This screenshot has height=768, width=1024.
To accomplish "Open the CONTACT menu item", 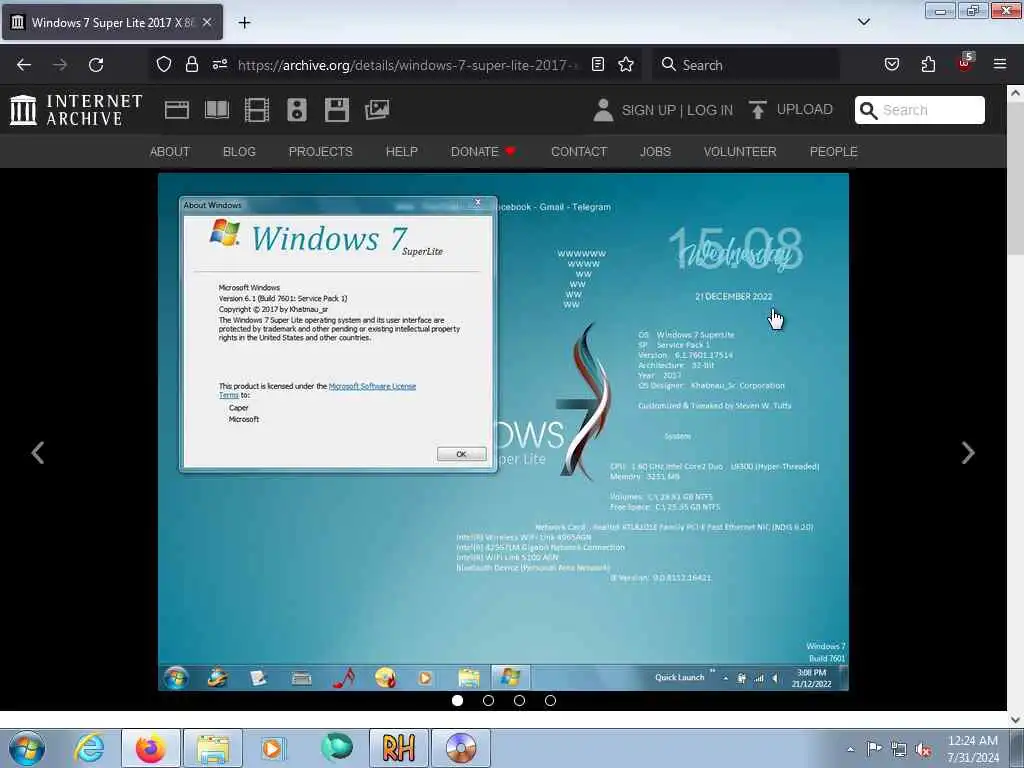I will click(x=579, y=152).
